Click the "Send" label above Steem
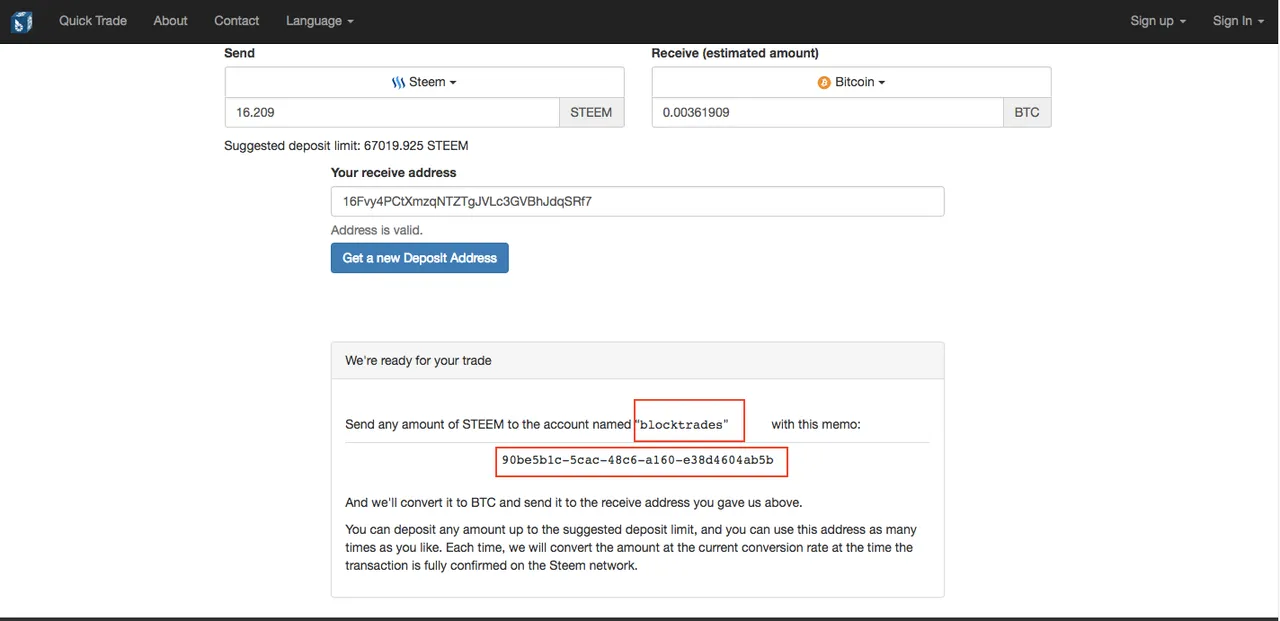This screenshot has height=621, width=1280. 239,53
